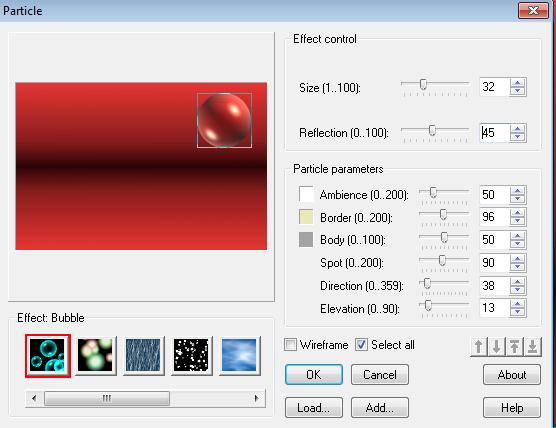Select the white snow particles thumbnail
Screen dimensions: 556x428
[191, 356]
